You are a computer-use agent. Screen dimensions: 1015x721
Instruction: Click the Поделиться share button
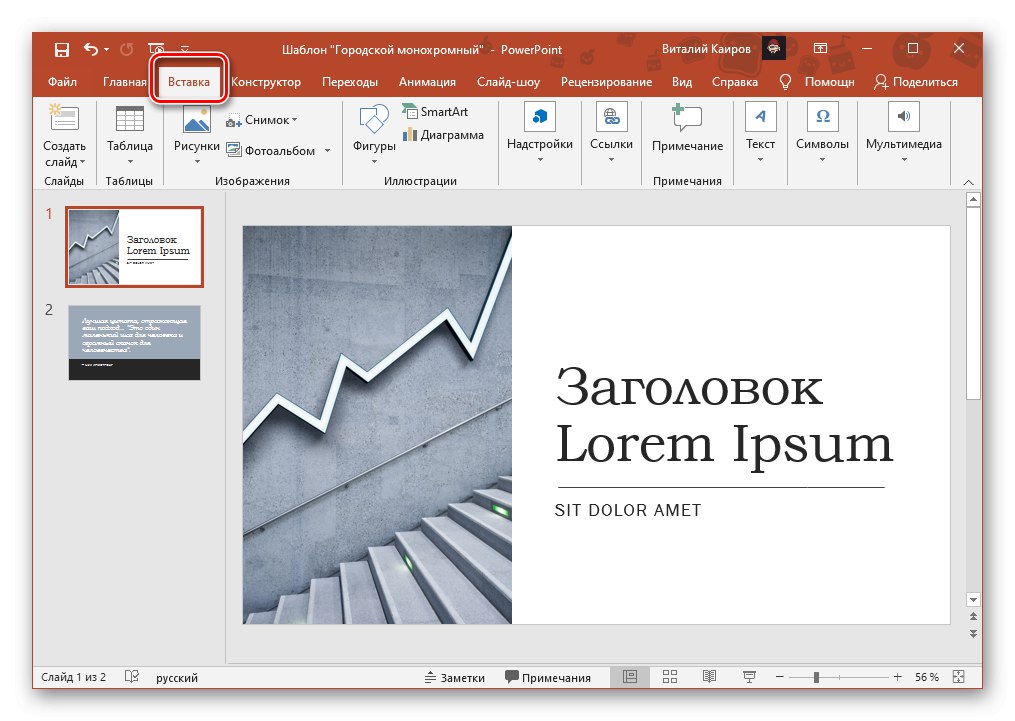915,82
